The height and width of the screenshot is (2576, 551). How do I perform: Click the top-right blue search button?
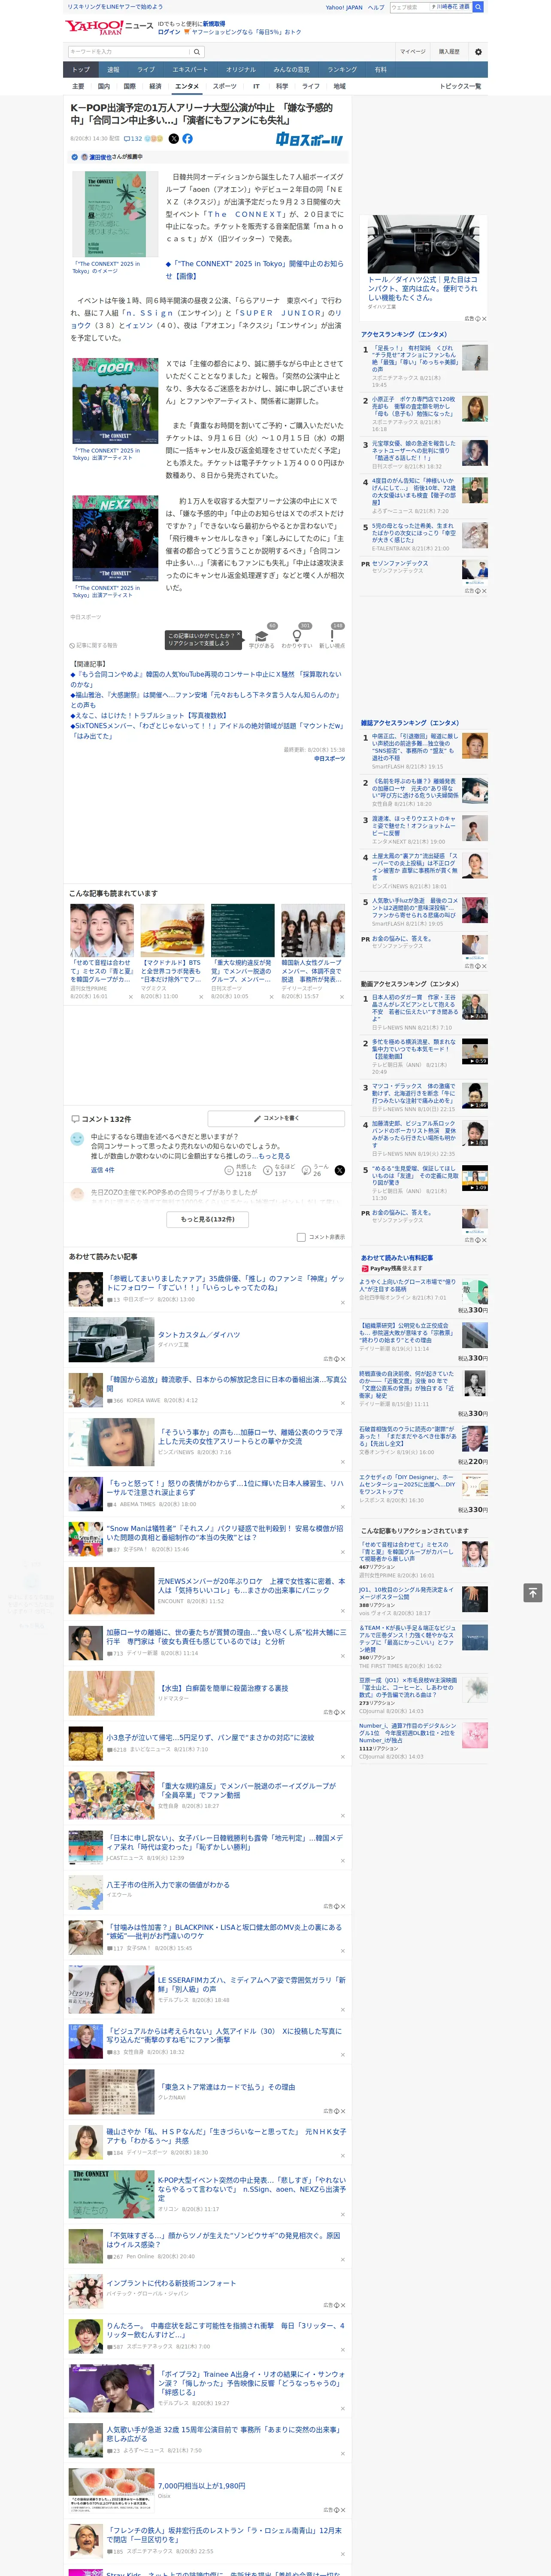[478, 7]
